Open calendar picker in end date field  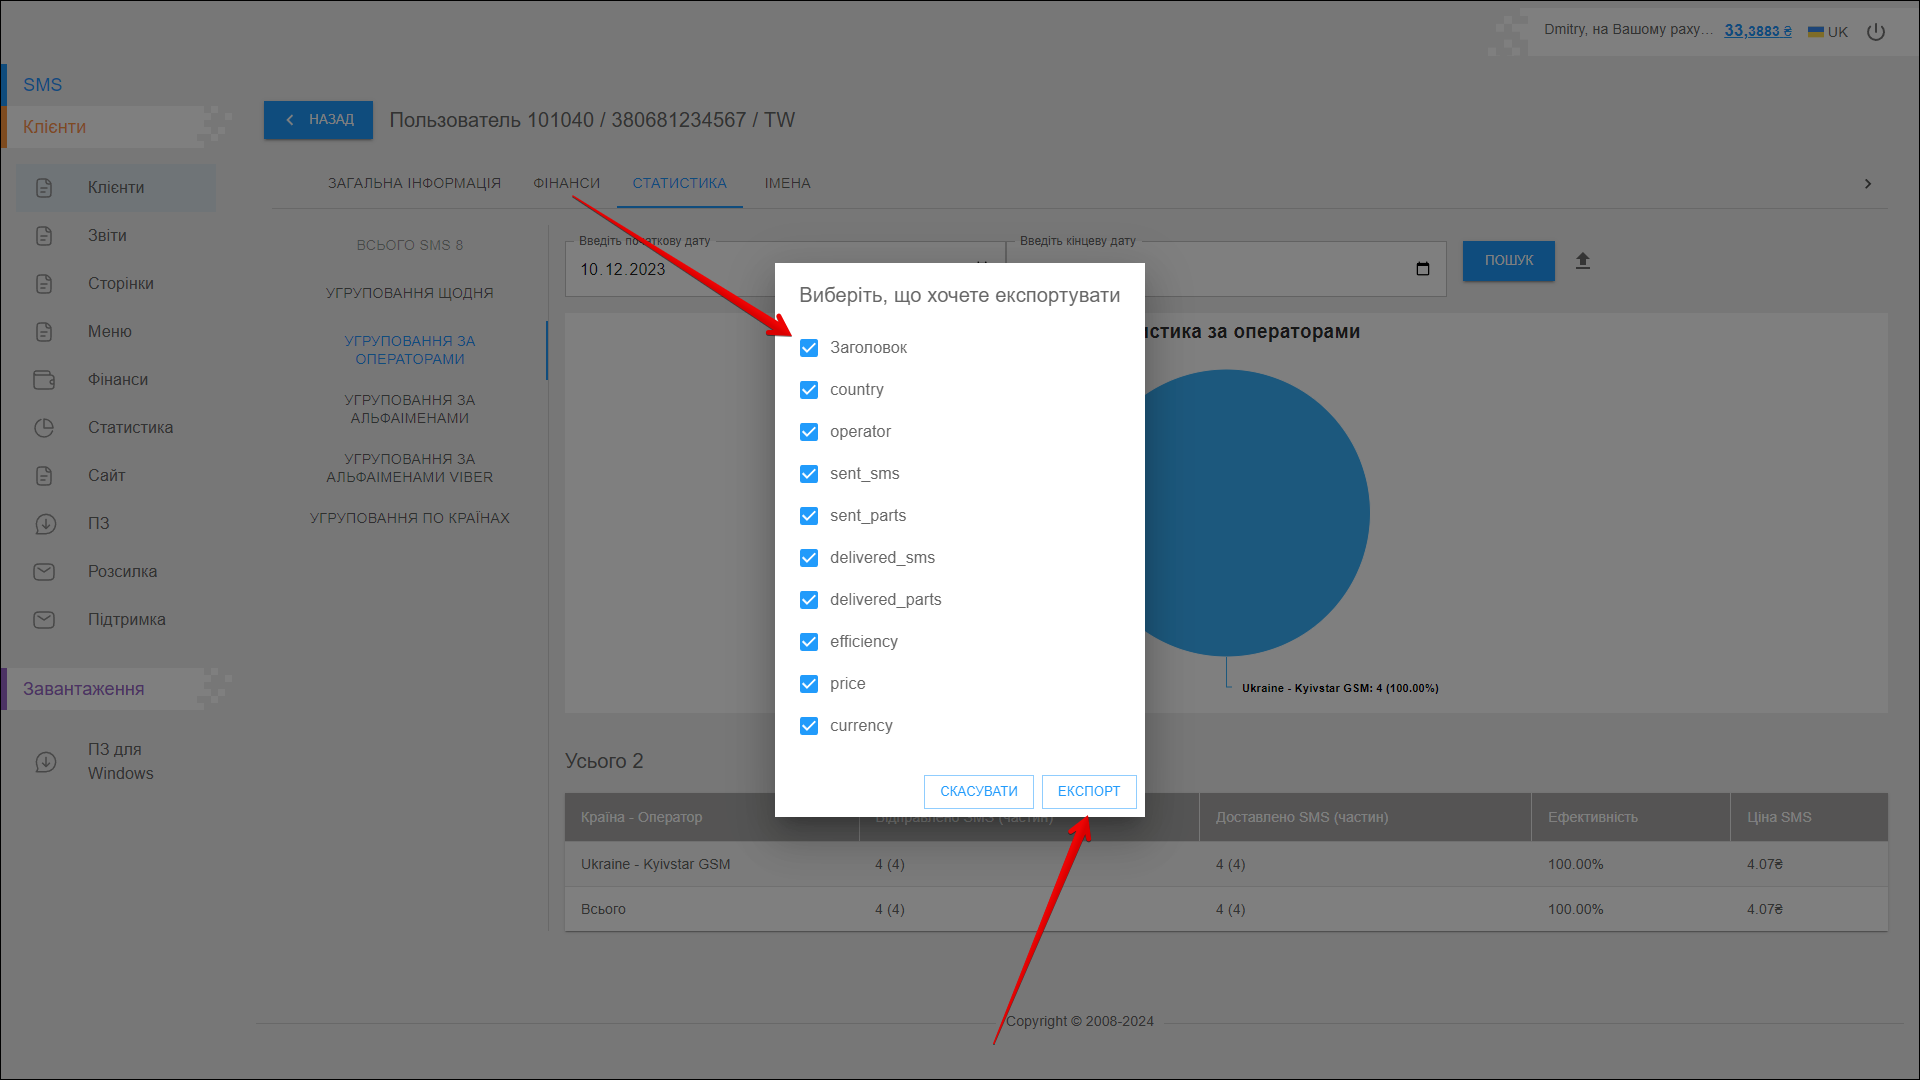tap(1423, 269)
